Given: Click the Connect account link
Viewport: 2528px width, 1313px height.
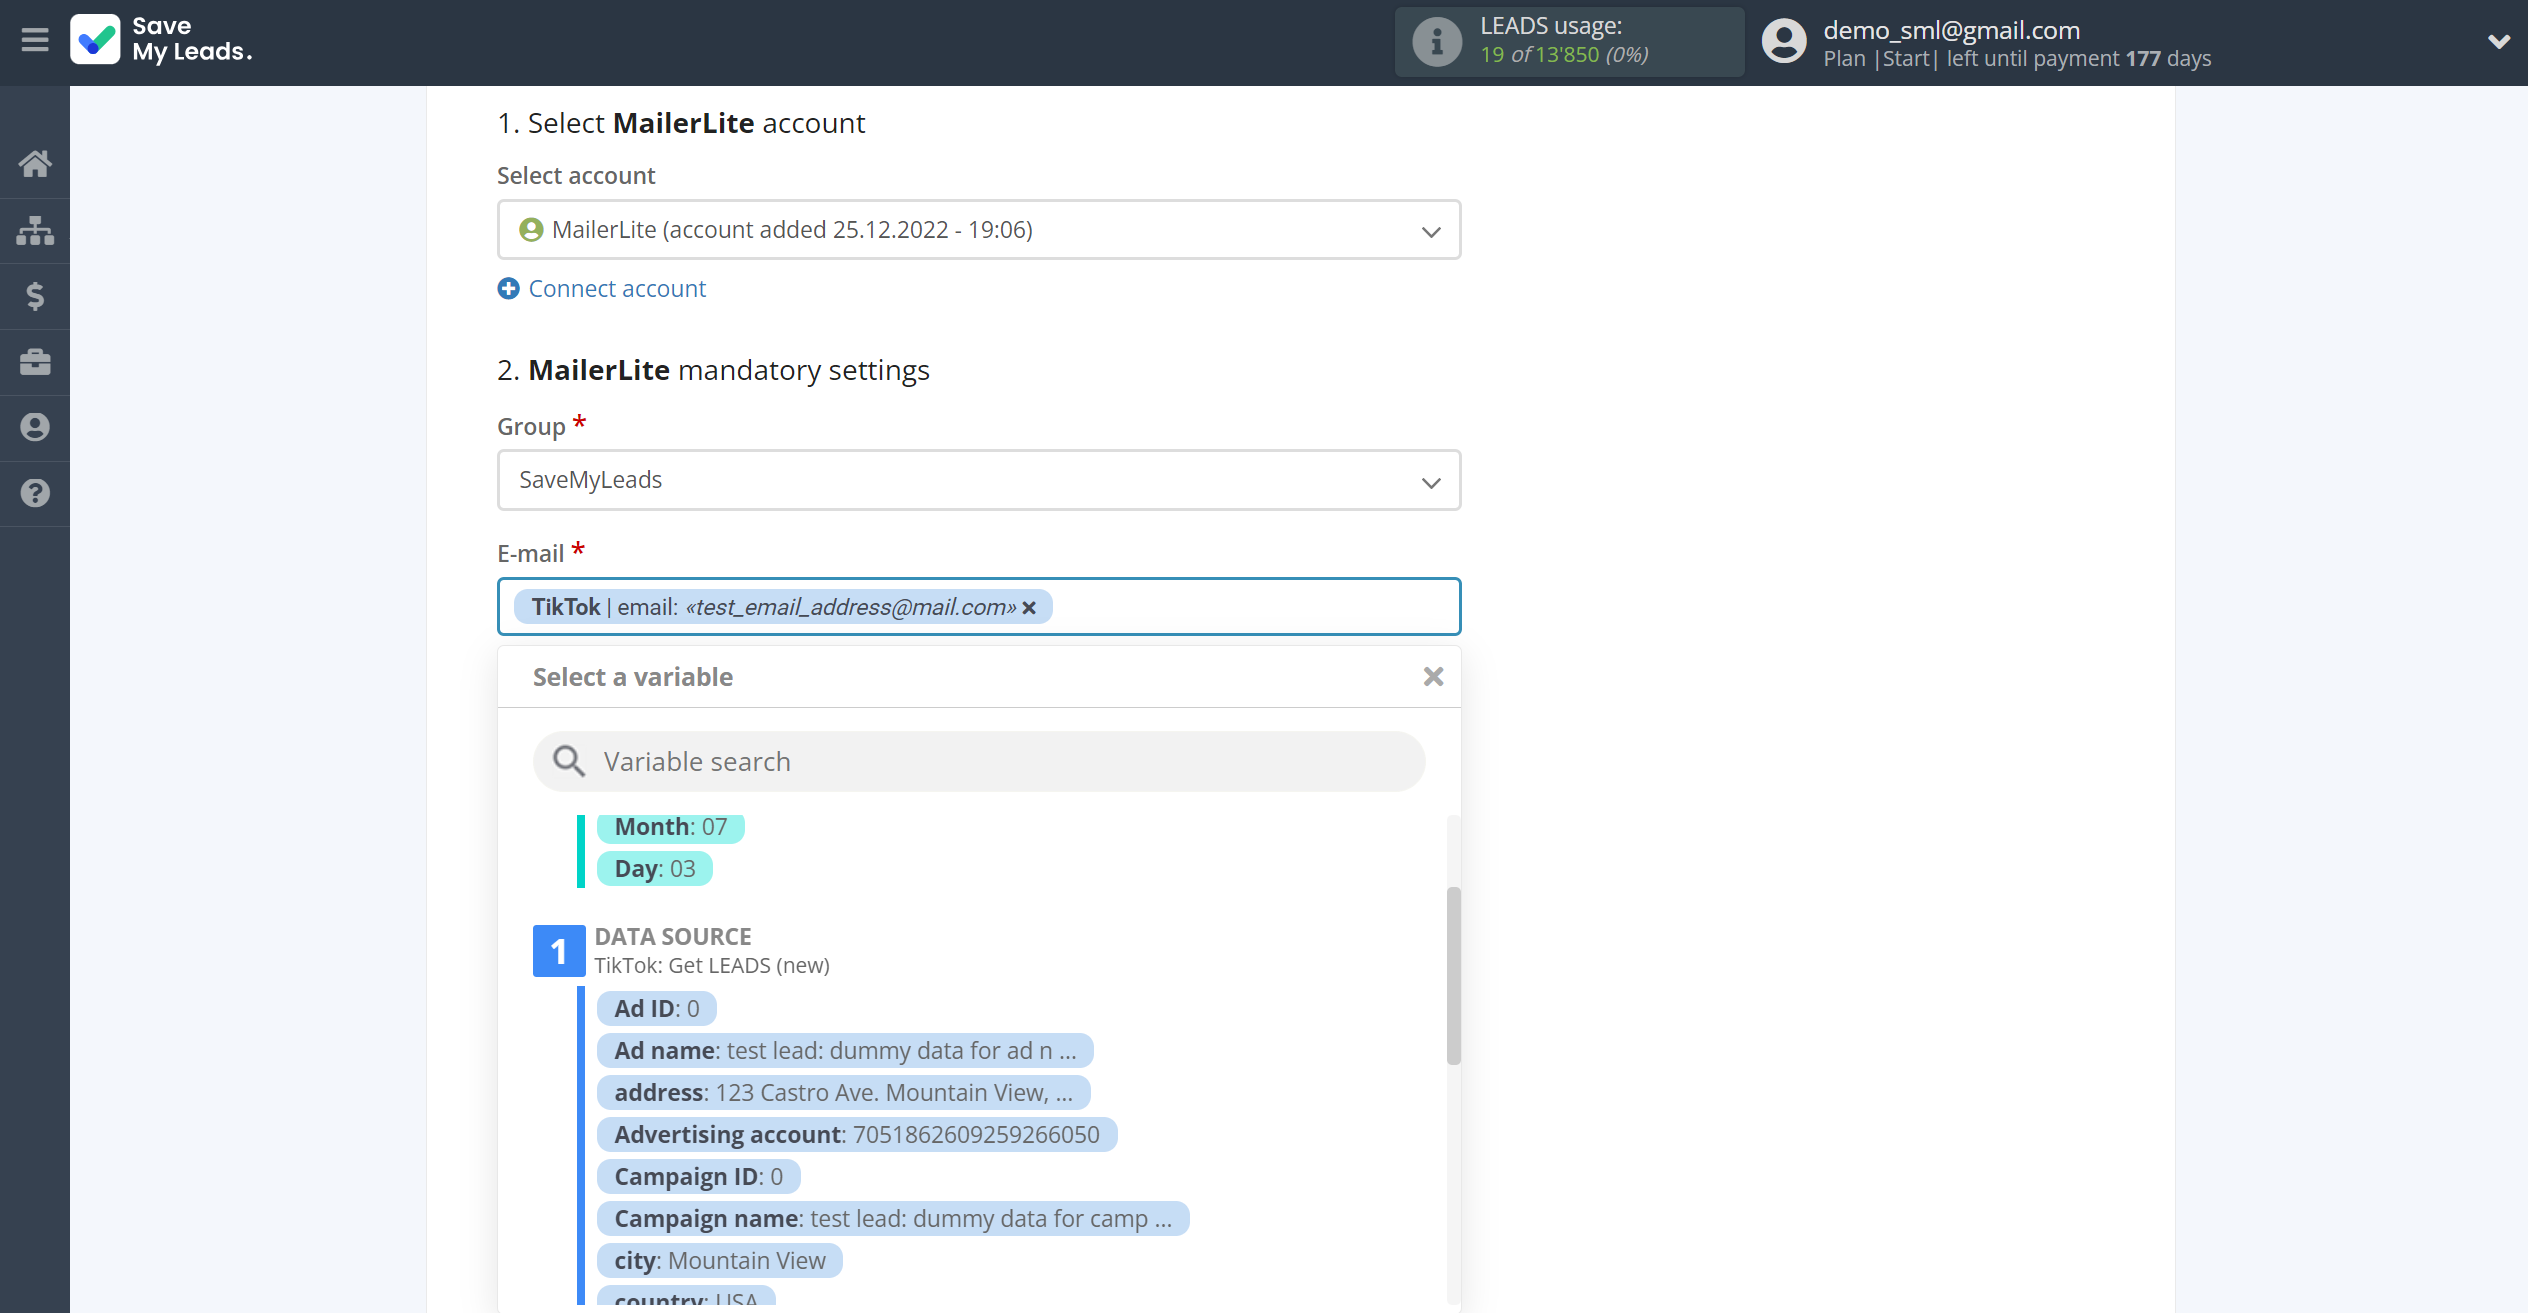Looking at the screenshot, I should (617, 289).
